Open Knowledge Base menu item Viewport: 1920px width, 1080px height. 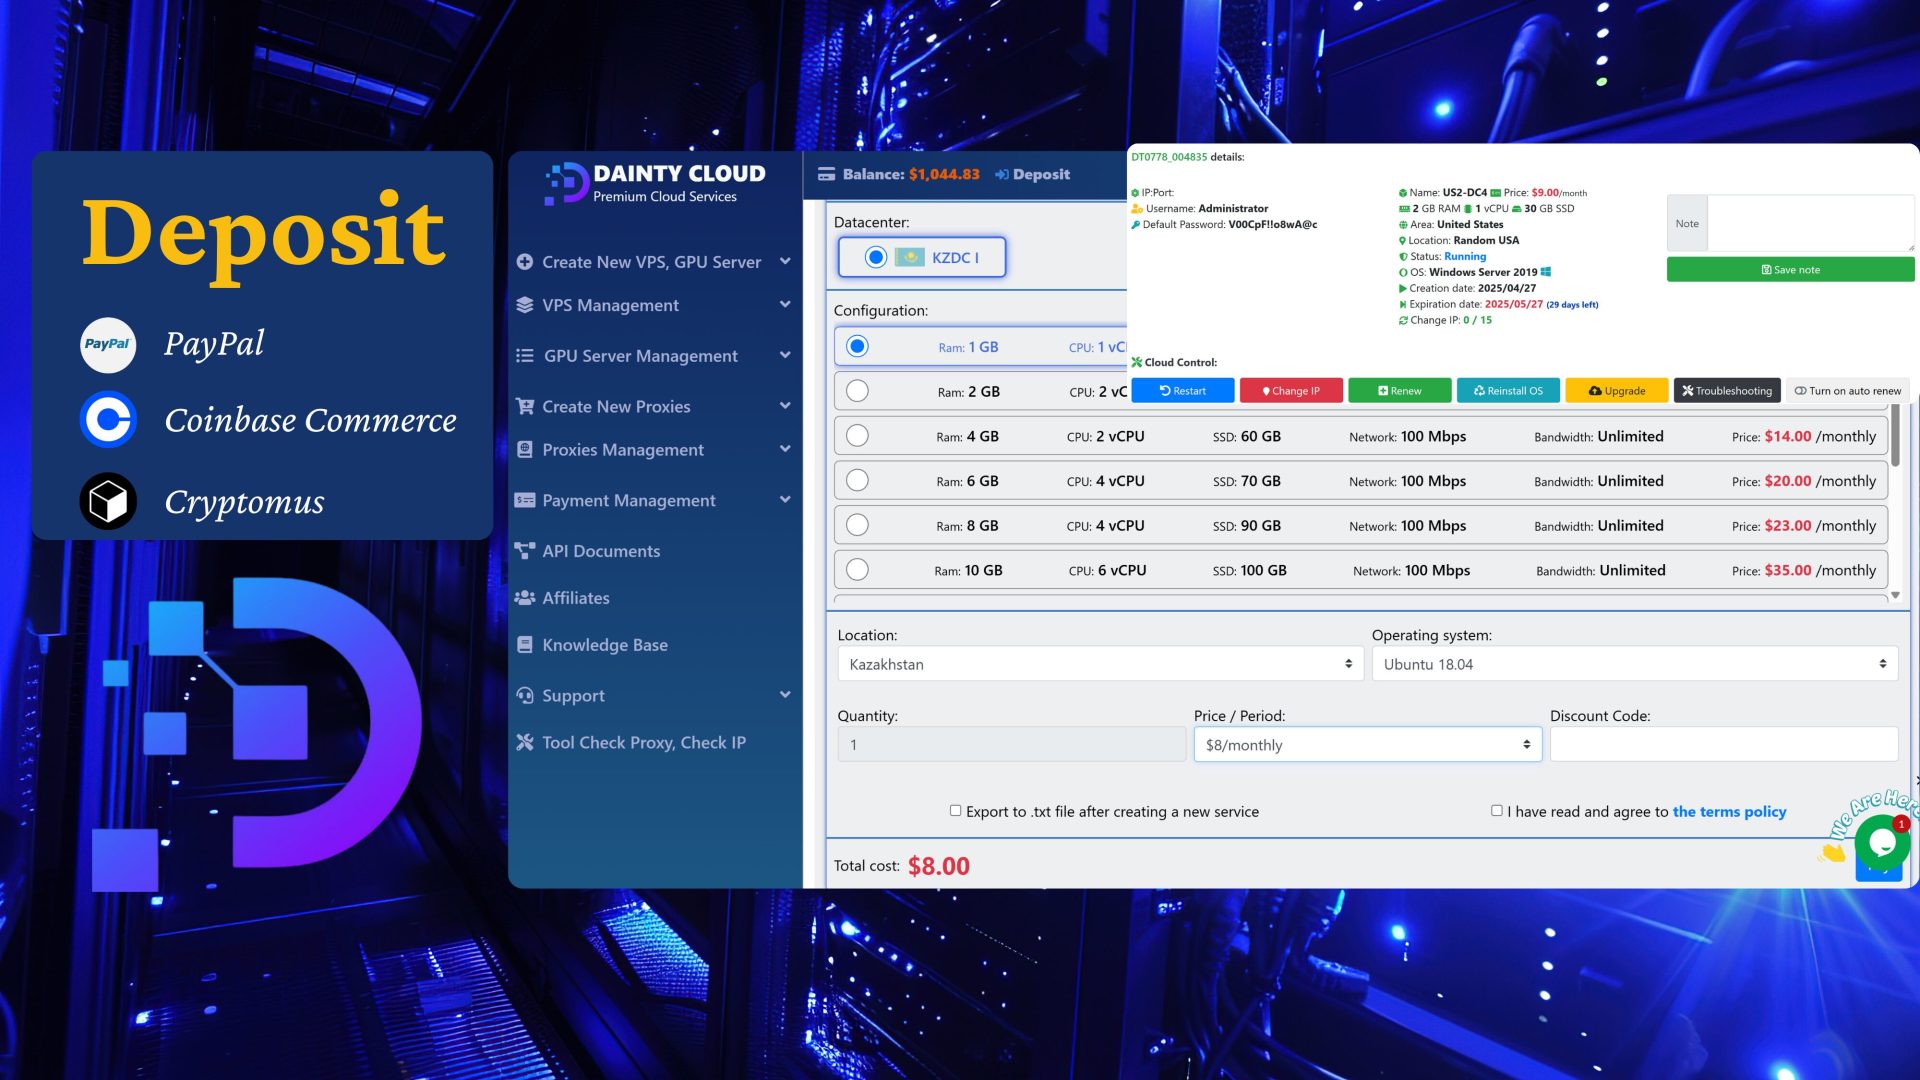tap(605, 645)
